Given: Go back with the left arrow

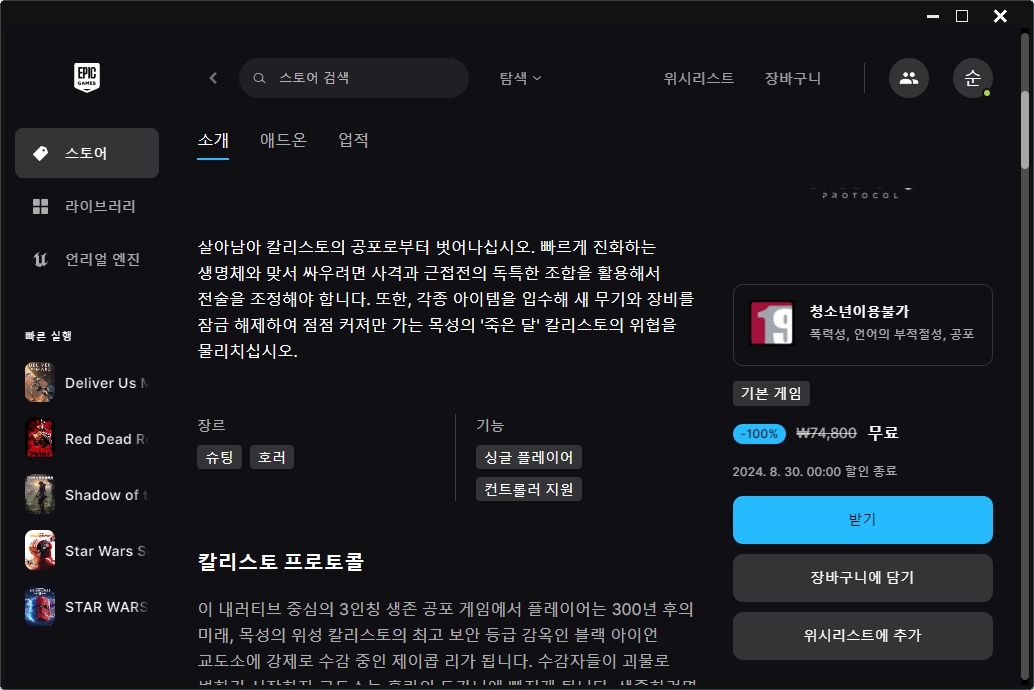Looking at the screenshot, I should [213, 78].
